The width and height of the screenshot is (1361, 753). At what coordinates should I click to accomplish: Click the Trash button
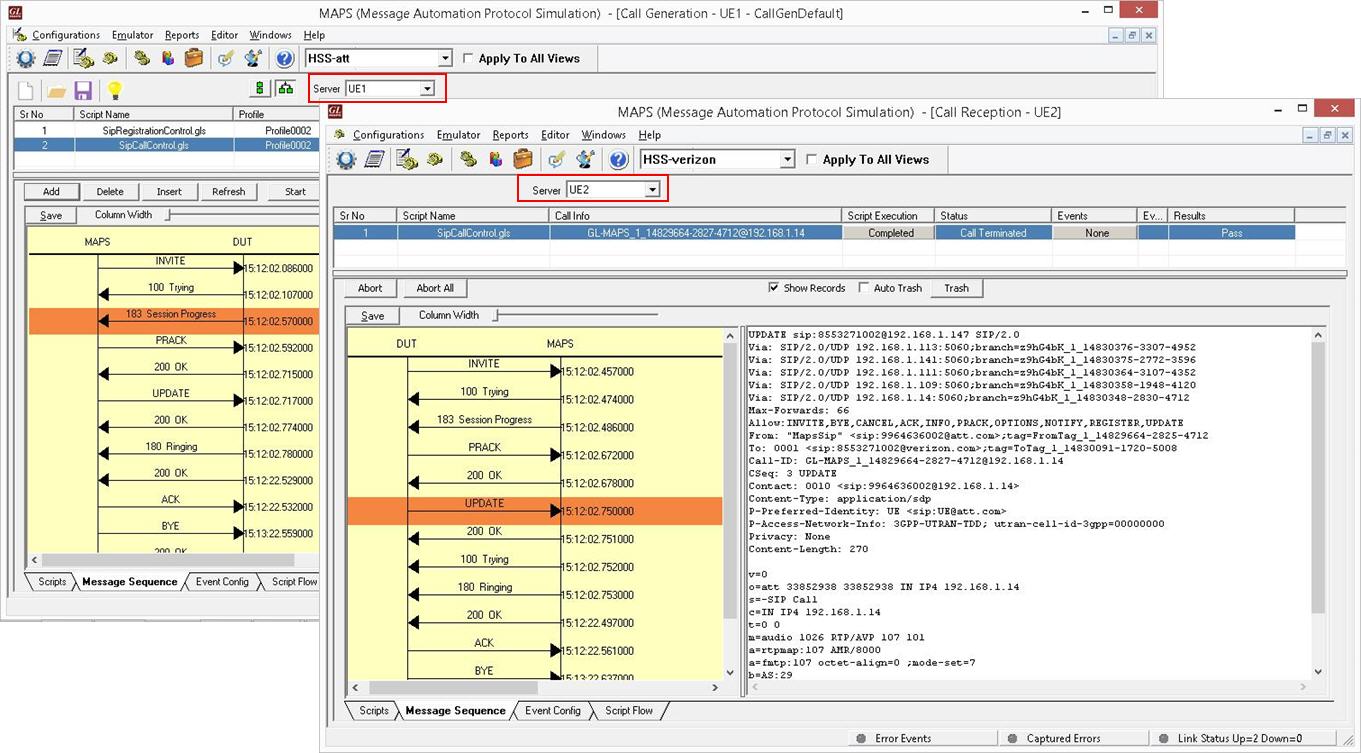[x=957, y=288]
